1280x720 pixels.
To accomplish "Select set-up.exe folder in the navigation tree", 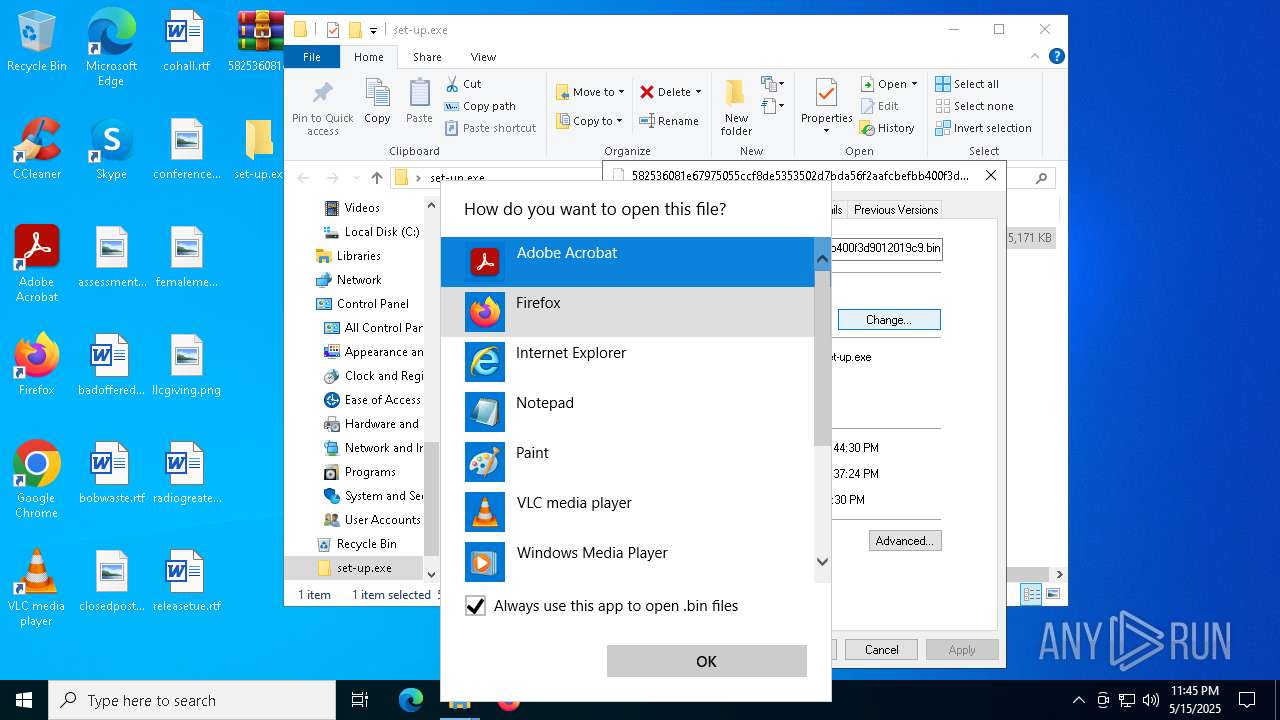I will pyautogui.click(x=355, y=568).
